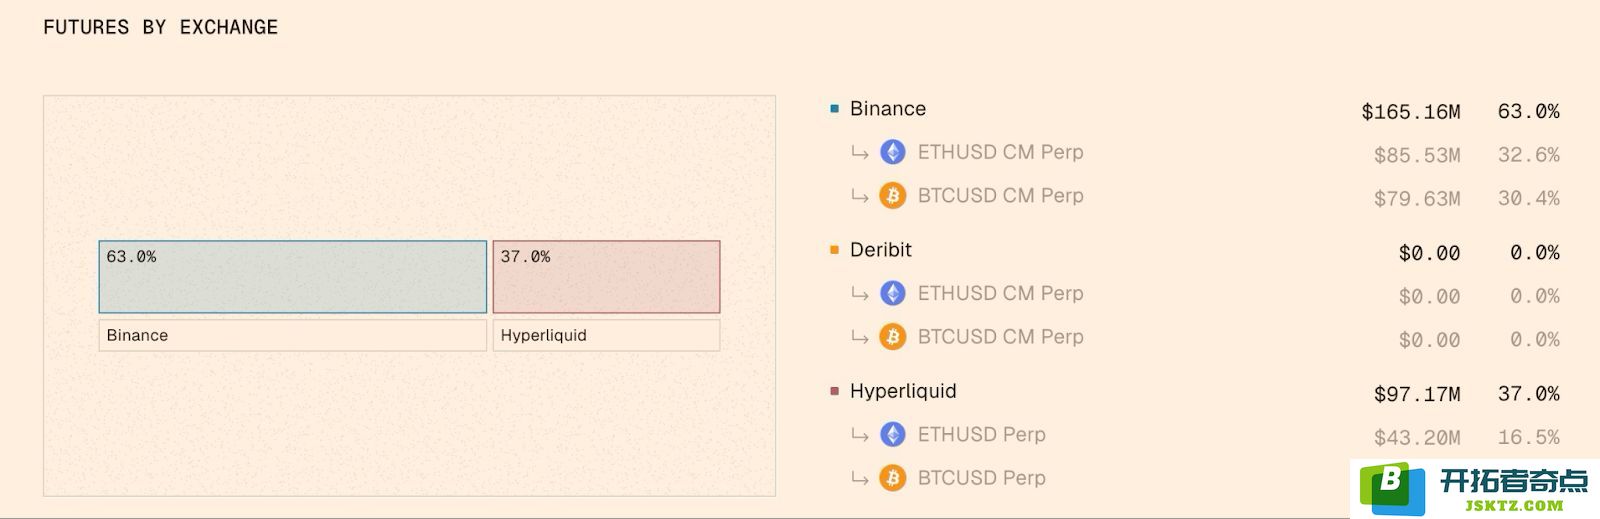The height and width of the screenshot is (519, 1600).
Task: Click the Binance label below the chart bar
Action: (293, 335)
